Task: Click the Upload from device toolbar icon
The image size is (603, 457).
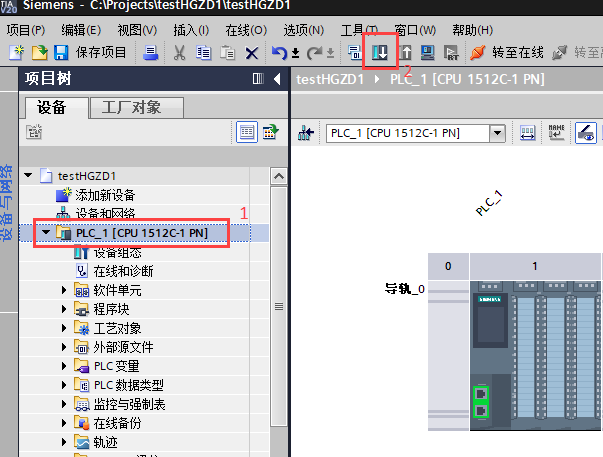Action: coord(406,52)
